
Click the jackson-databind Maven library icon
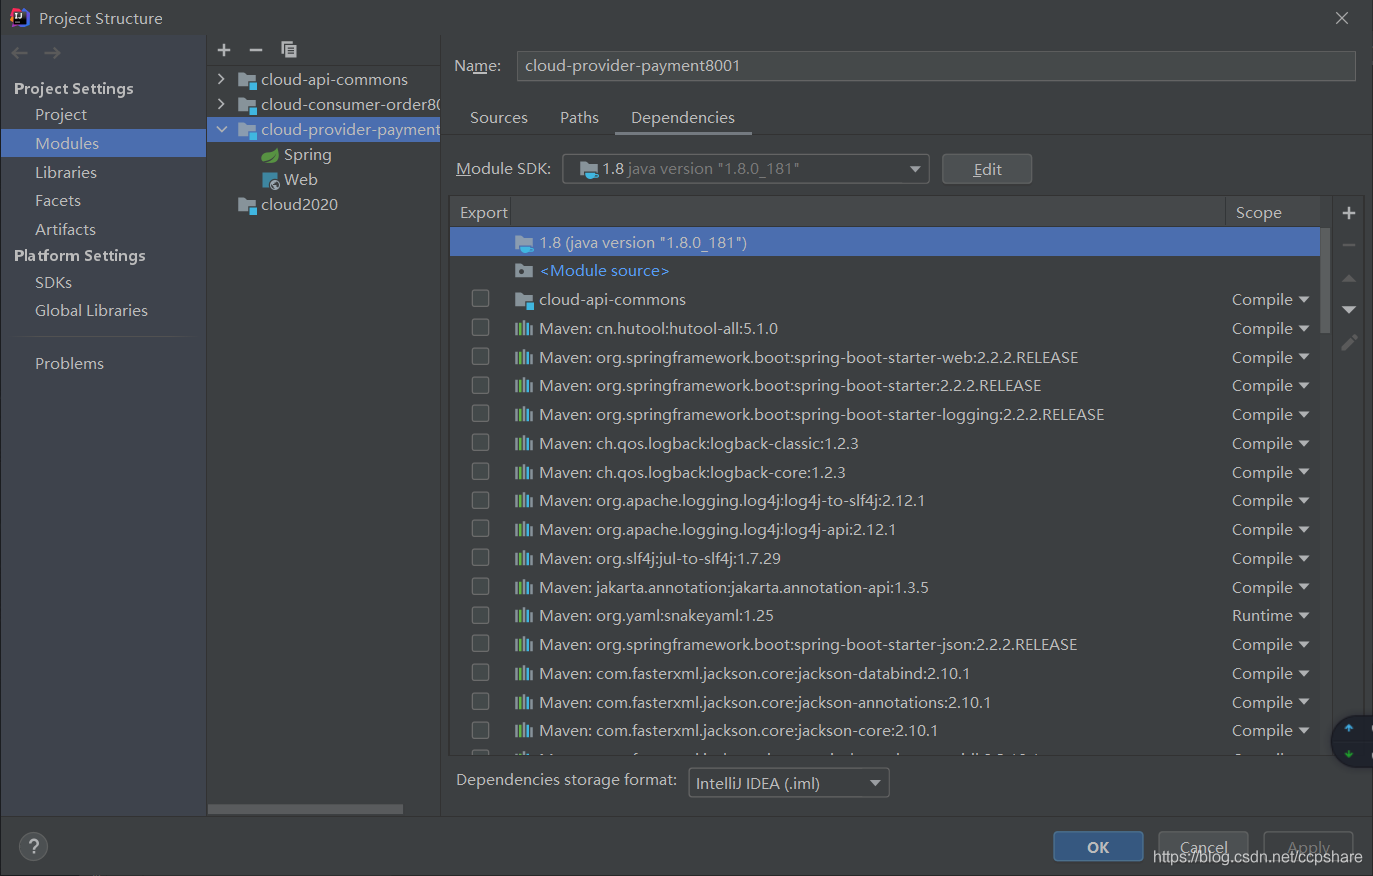pyautogui.click(x=524, y=674)
